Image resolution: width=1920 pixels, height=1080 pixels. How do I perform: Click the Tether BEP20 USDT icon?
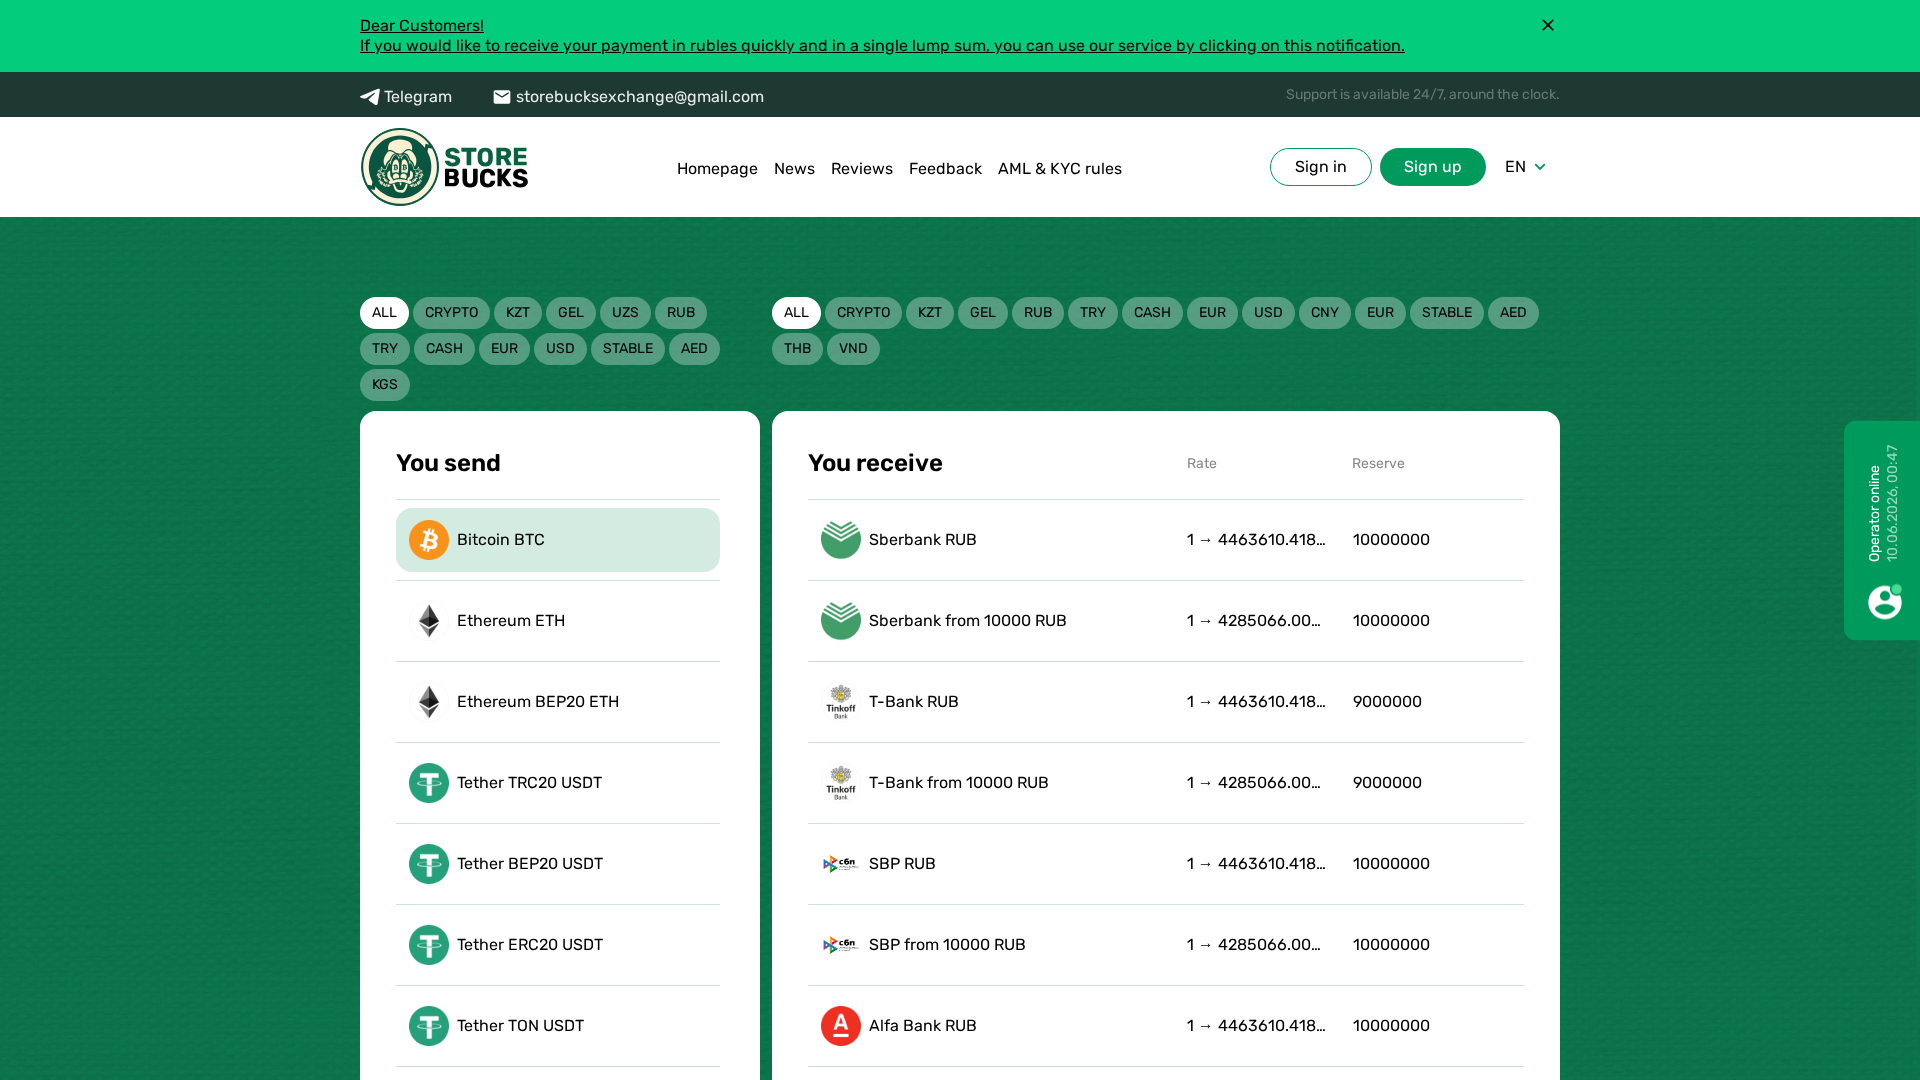428,864
